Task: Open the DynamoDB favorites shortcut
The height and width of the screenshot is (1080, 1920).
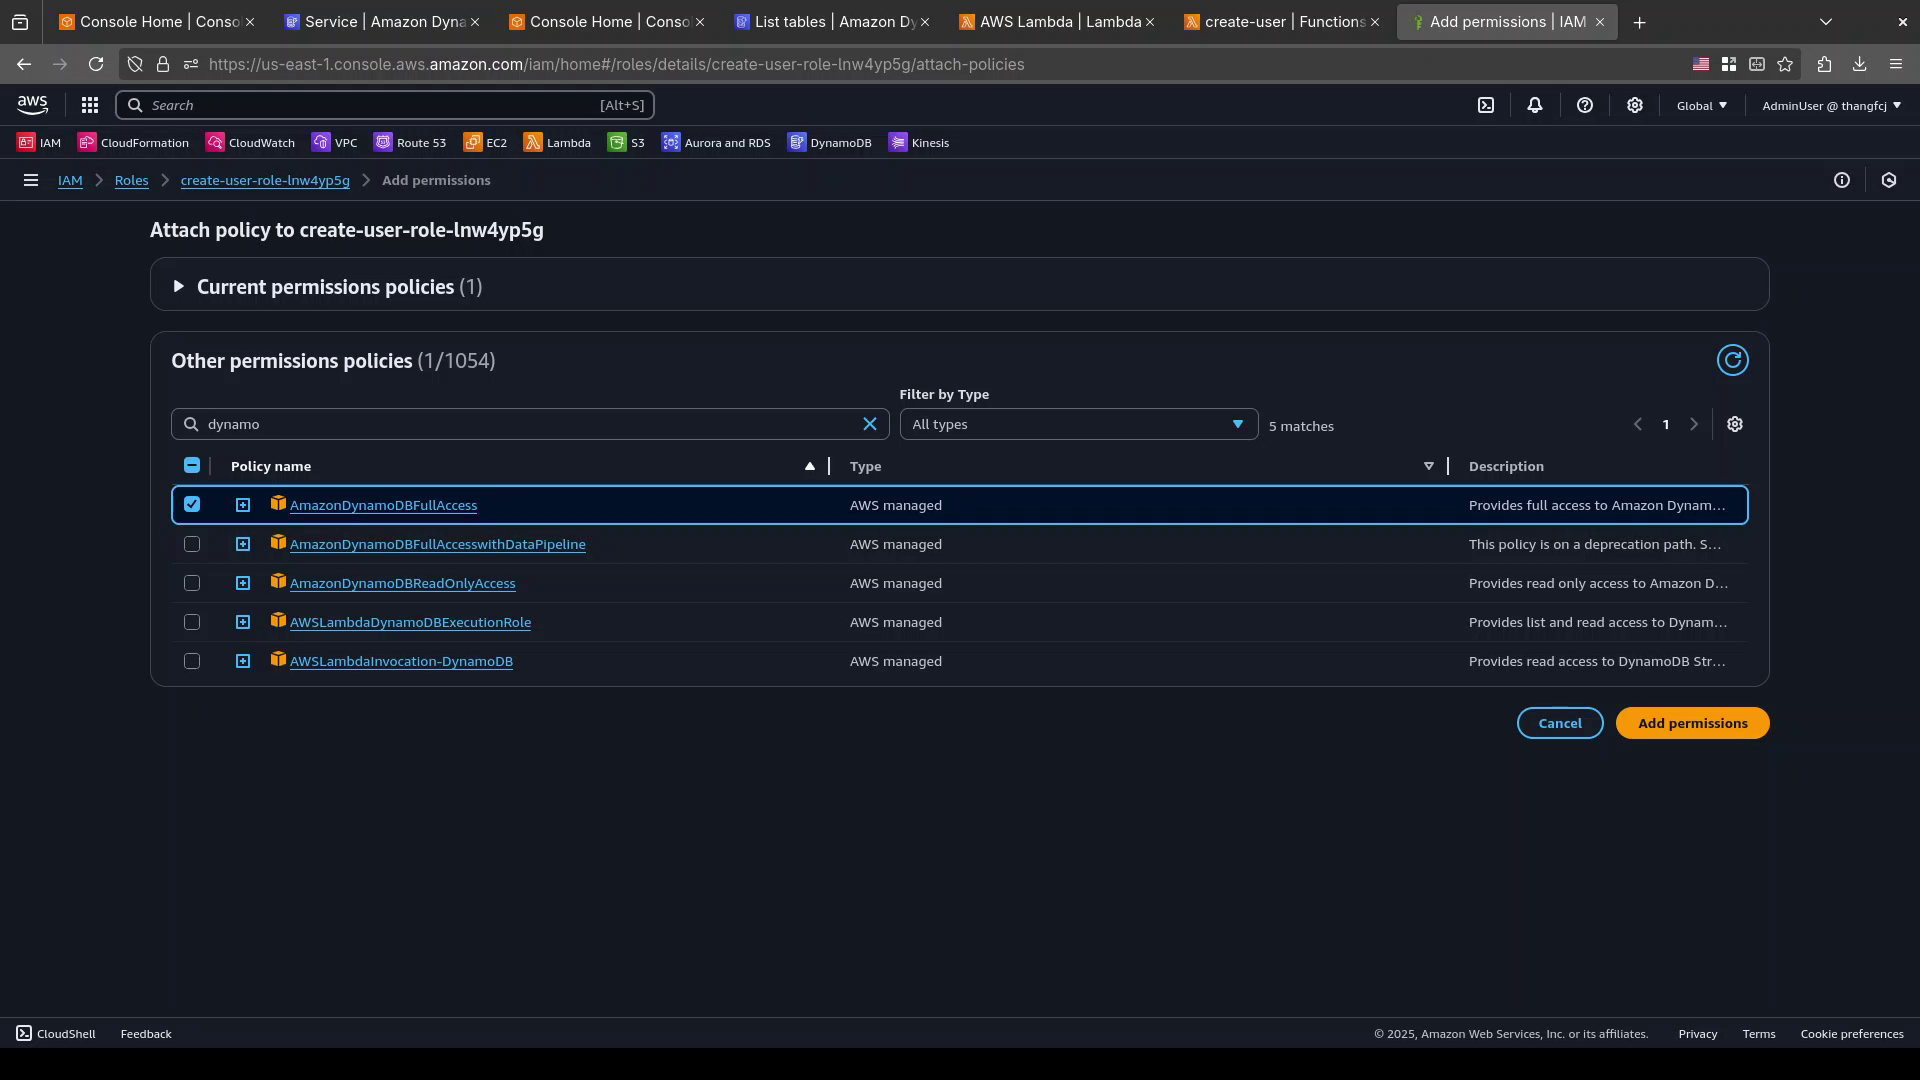Action: pyautogui.click(x=829, y=142)
